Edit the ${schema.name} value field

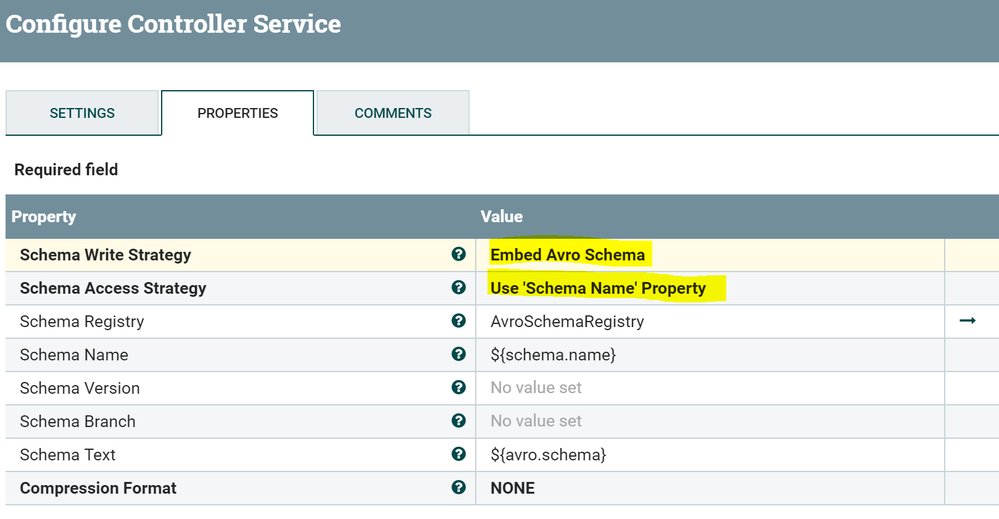553,355
